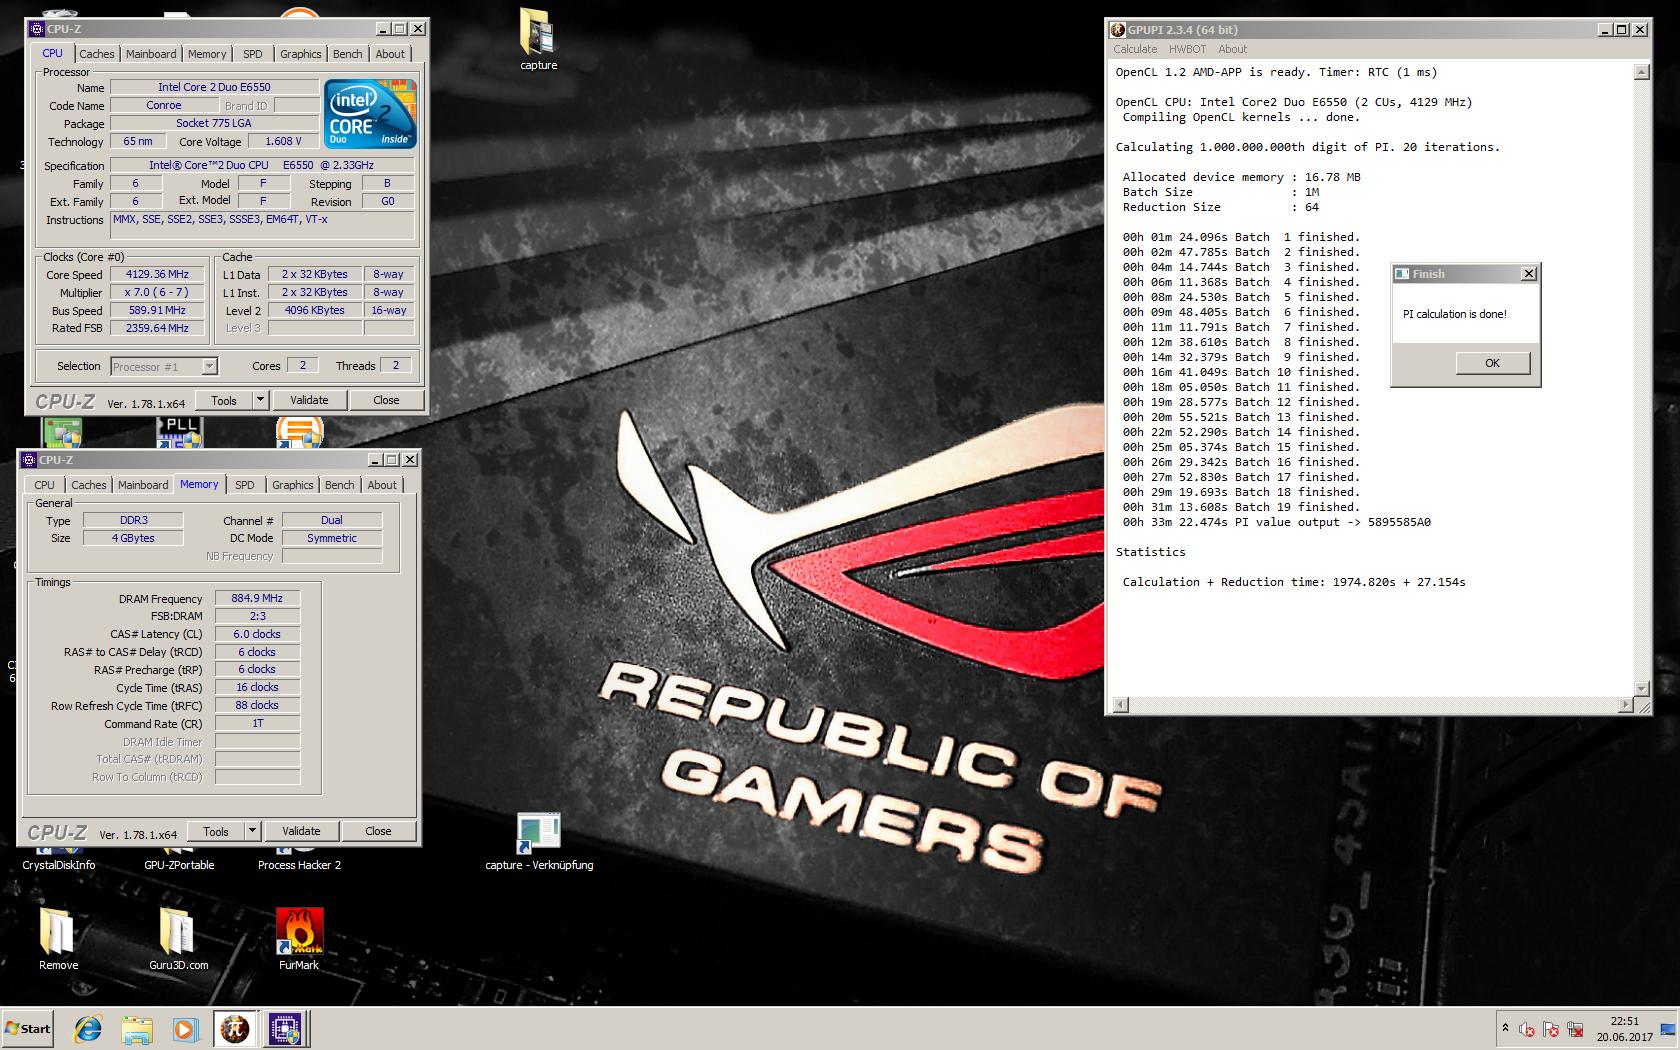The height and width of the screenshot is (1050, 1680).
Task: Switch to CPU tab in the lower CPU-Z window
Action: point(45,485)
